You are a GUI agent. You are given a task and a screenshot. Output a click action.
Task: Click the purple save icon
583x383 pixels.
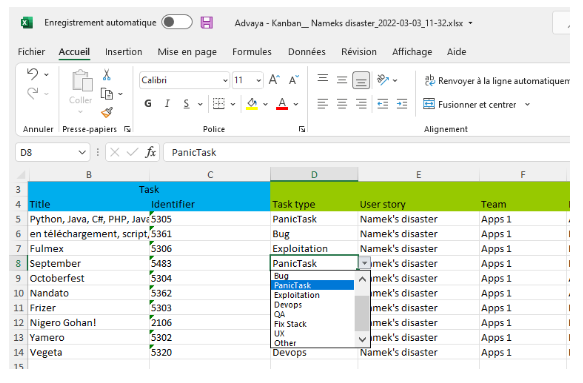207,23
